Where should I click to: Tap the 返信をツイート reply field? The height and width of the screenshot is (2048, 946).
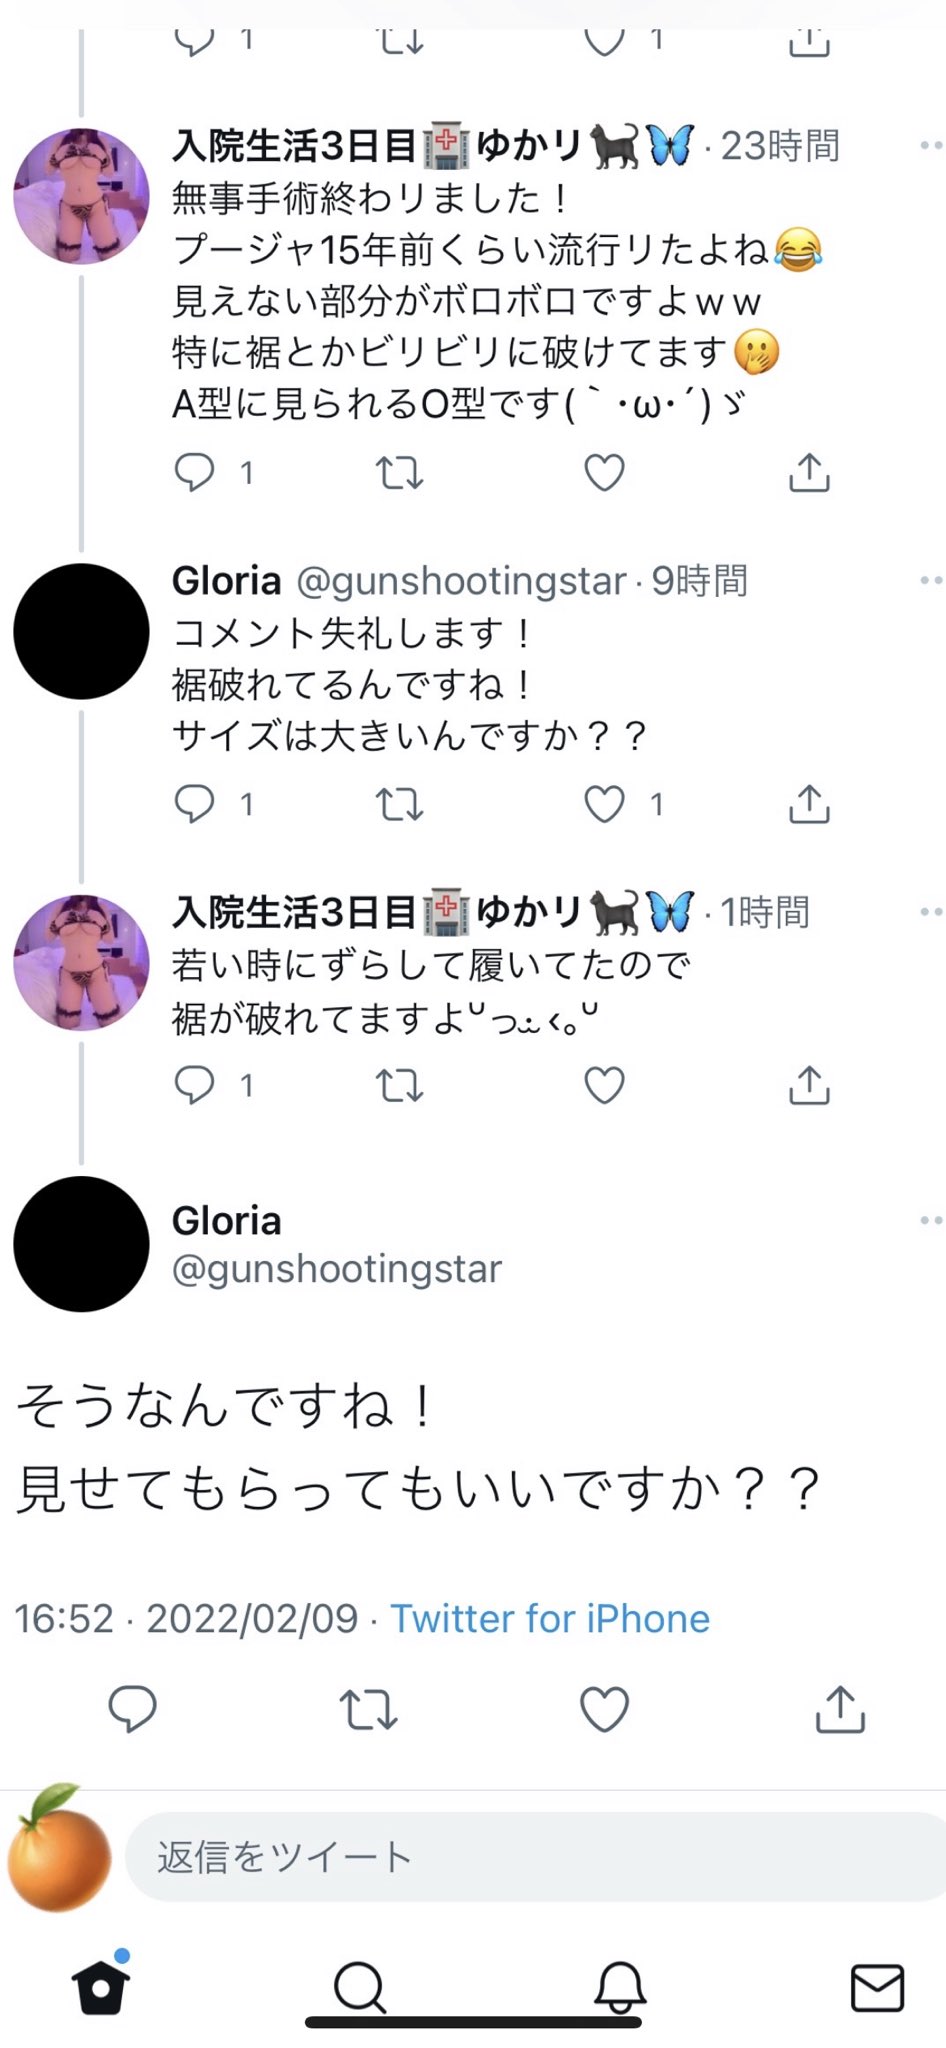[530, 1858]
